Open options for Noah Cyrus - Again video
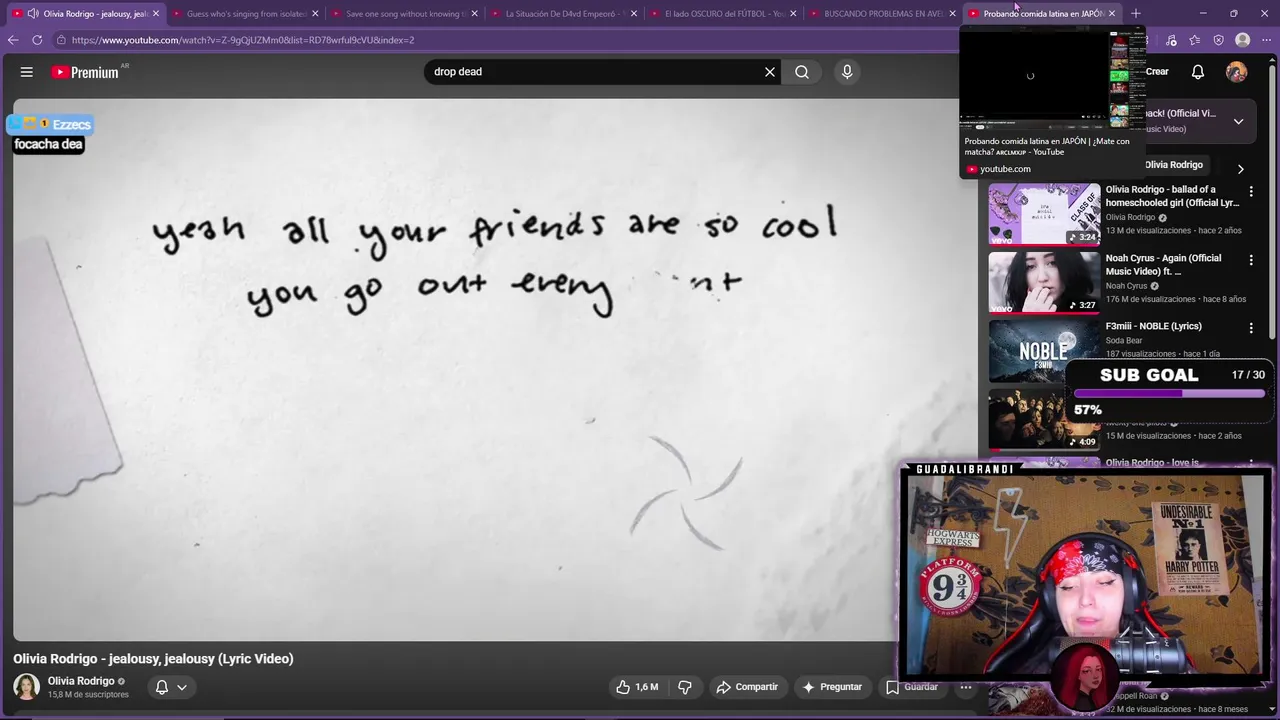This screenshot has width=1280, height=720. [x=1250, y=260]
